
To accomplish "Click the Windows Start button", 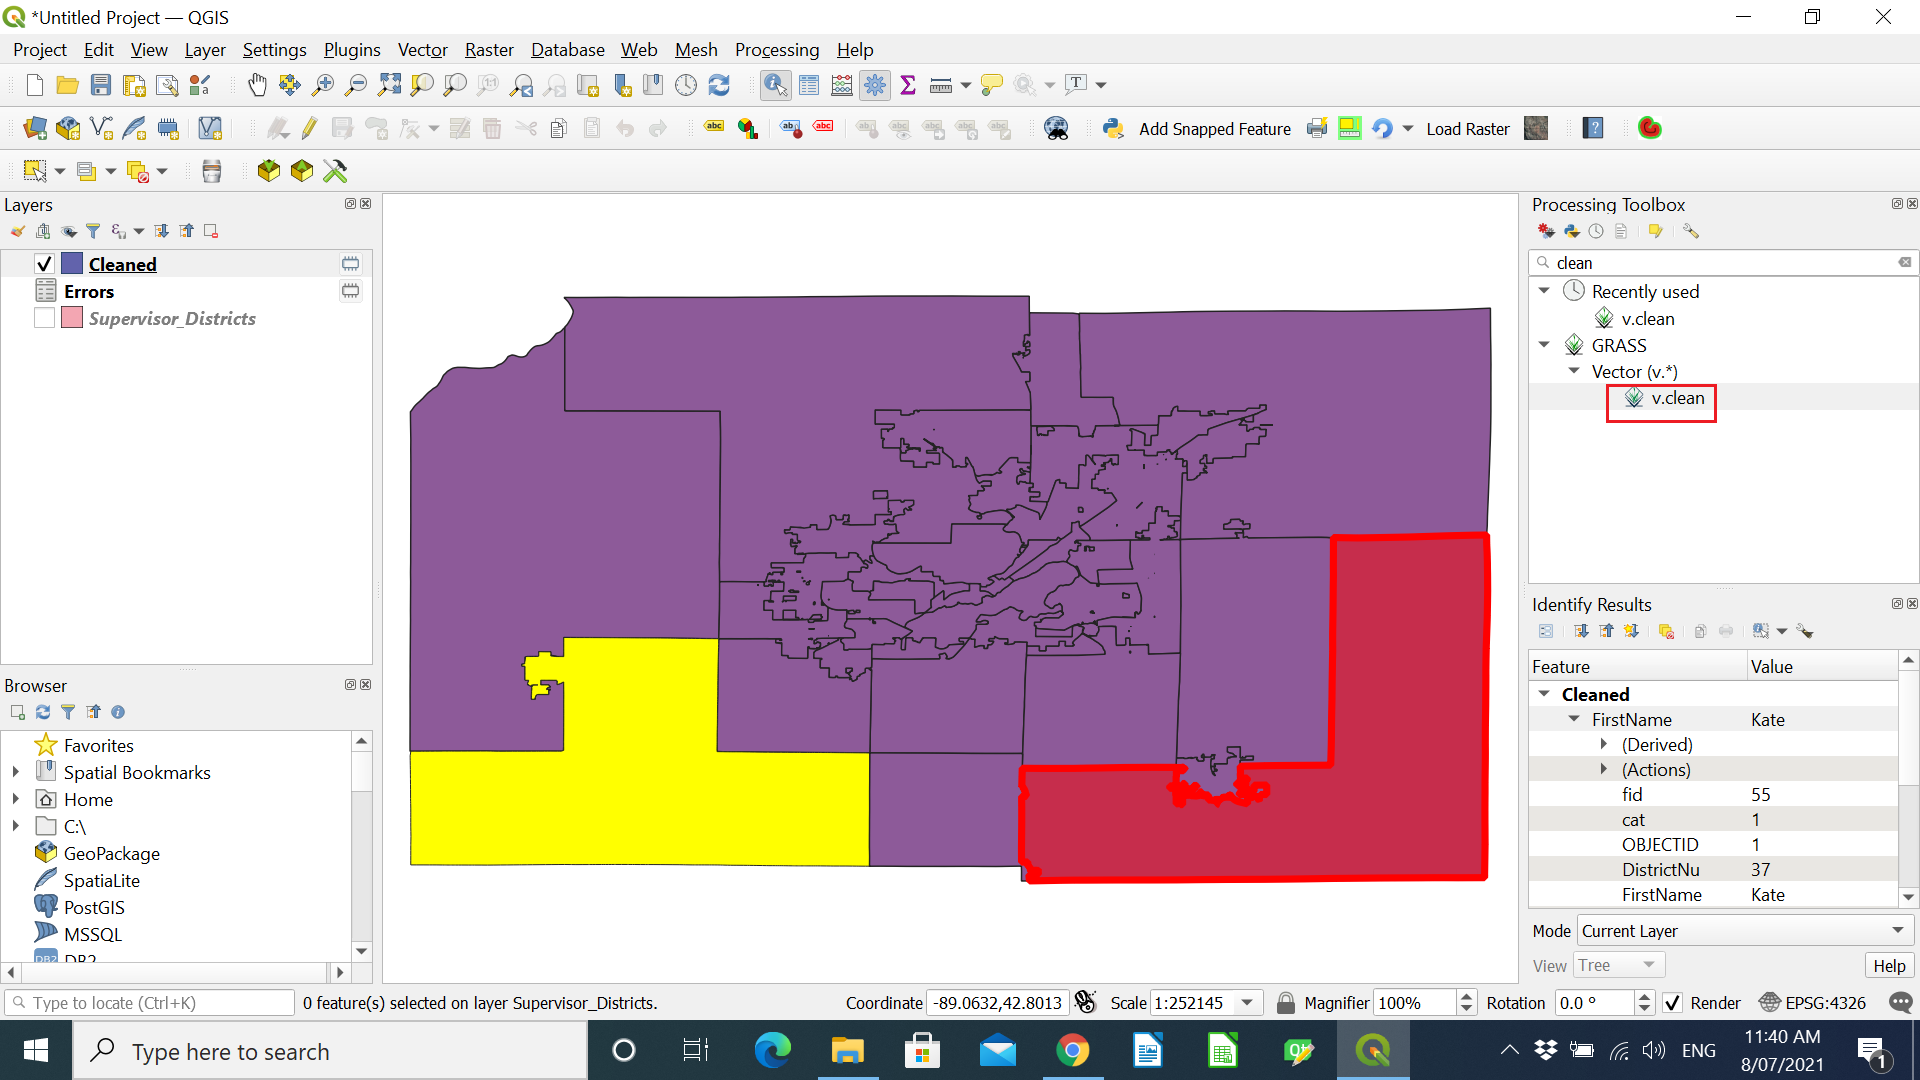I will click(36, 1051).
